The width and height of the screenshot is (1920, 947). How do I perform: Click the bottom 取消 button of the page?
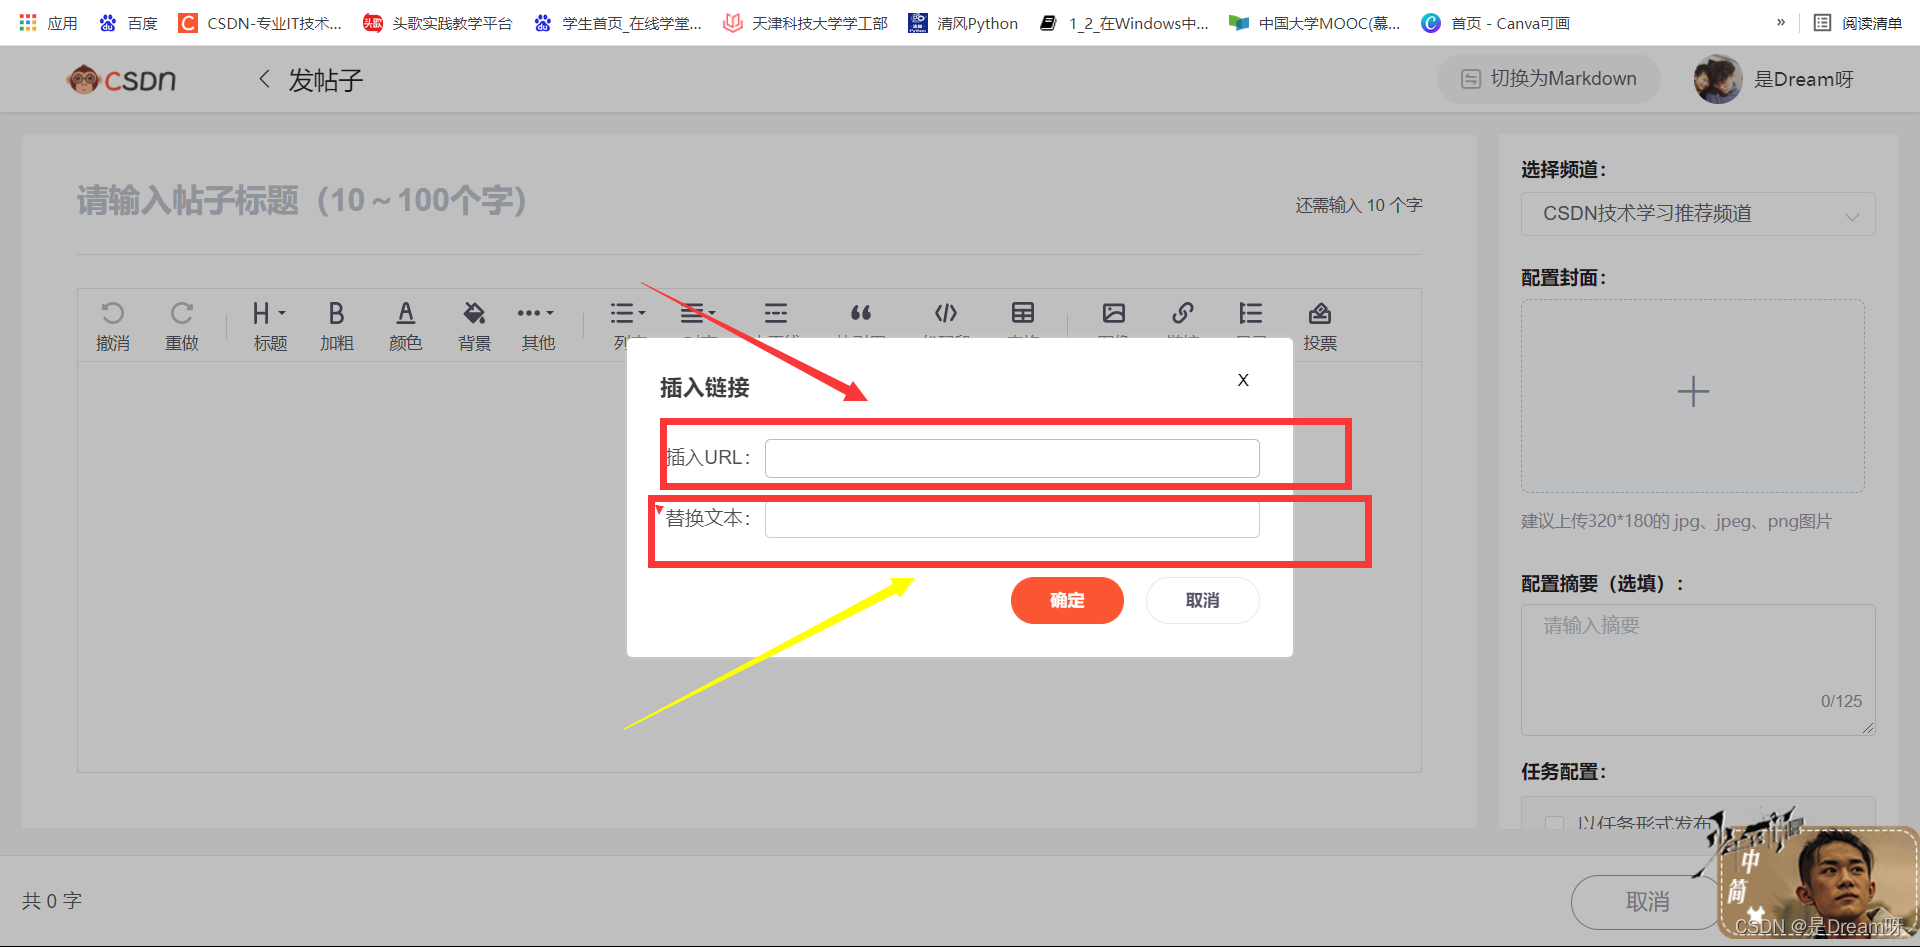(x=1647, y=902)
